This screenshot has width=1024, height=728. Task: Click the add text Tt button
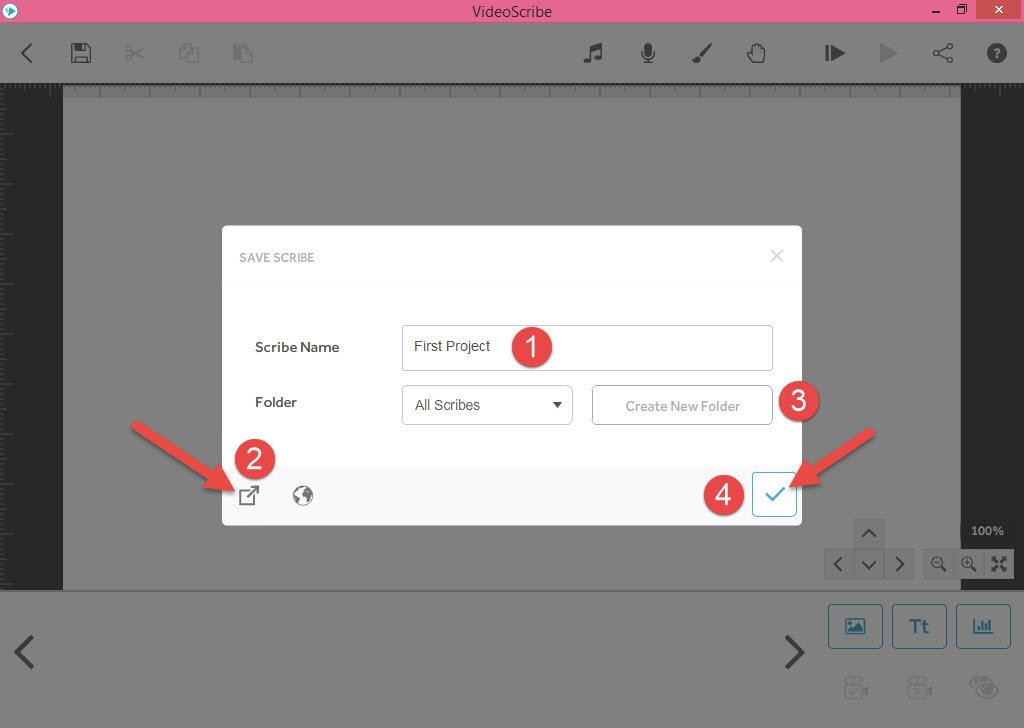[919, 626]
